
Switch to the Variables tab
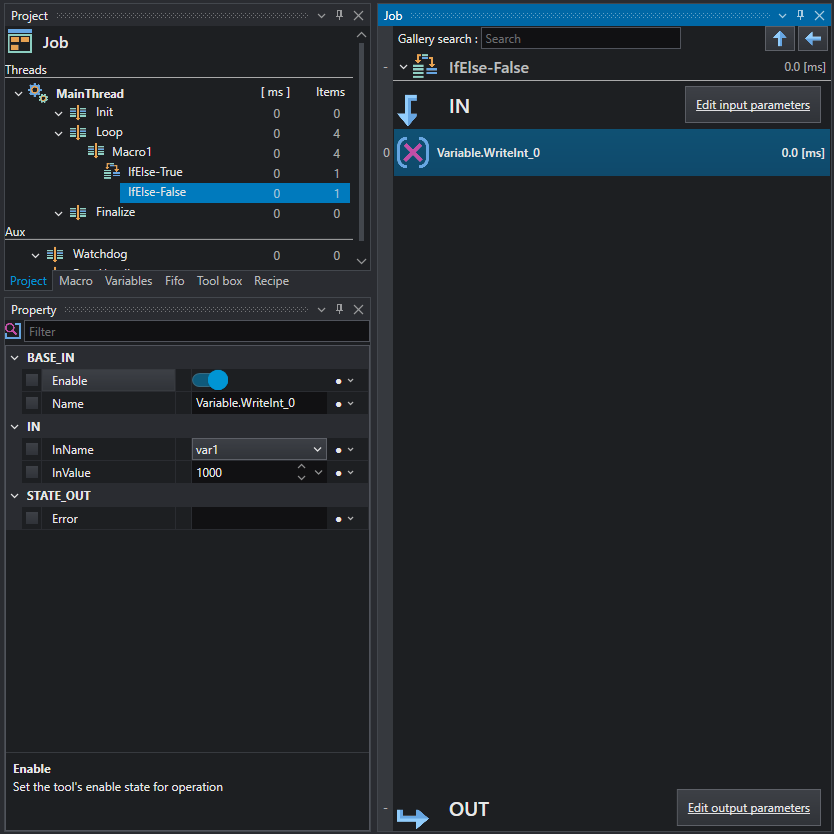tap(128, 281)
